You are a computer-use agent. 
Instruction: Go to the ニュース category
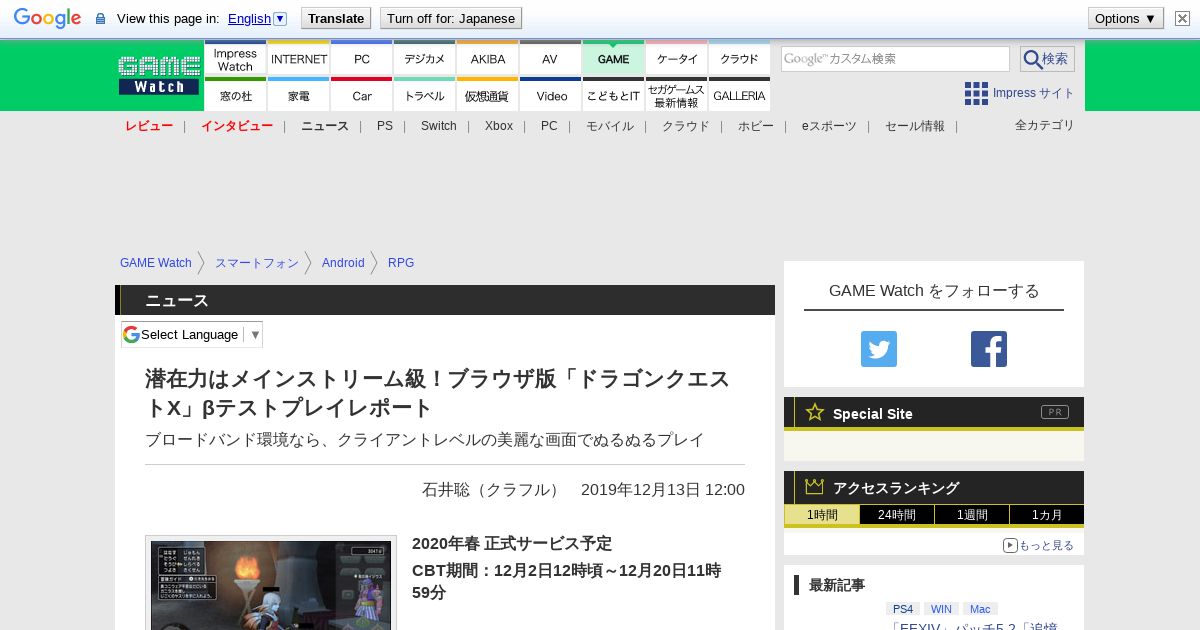tap(325, 126)
